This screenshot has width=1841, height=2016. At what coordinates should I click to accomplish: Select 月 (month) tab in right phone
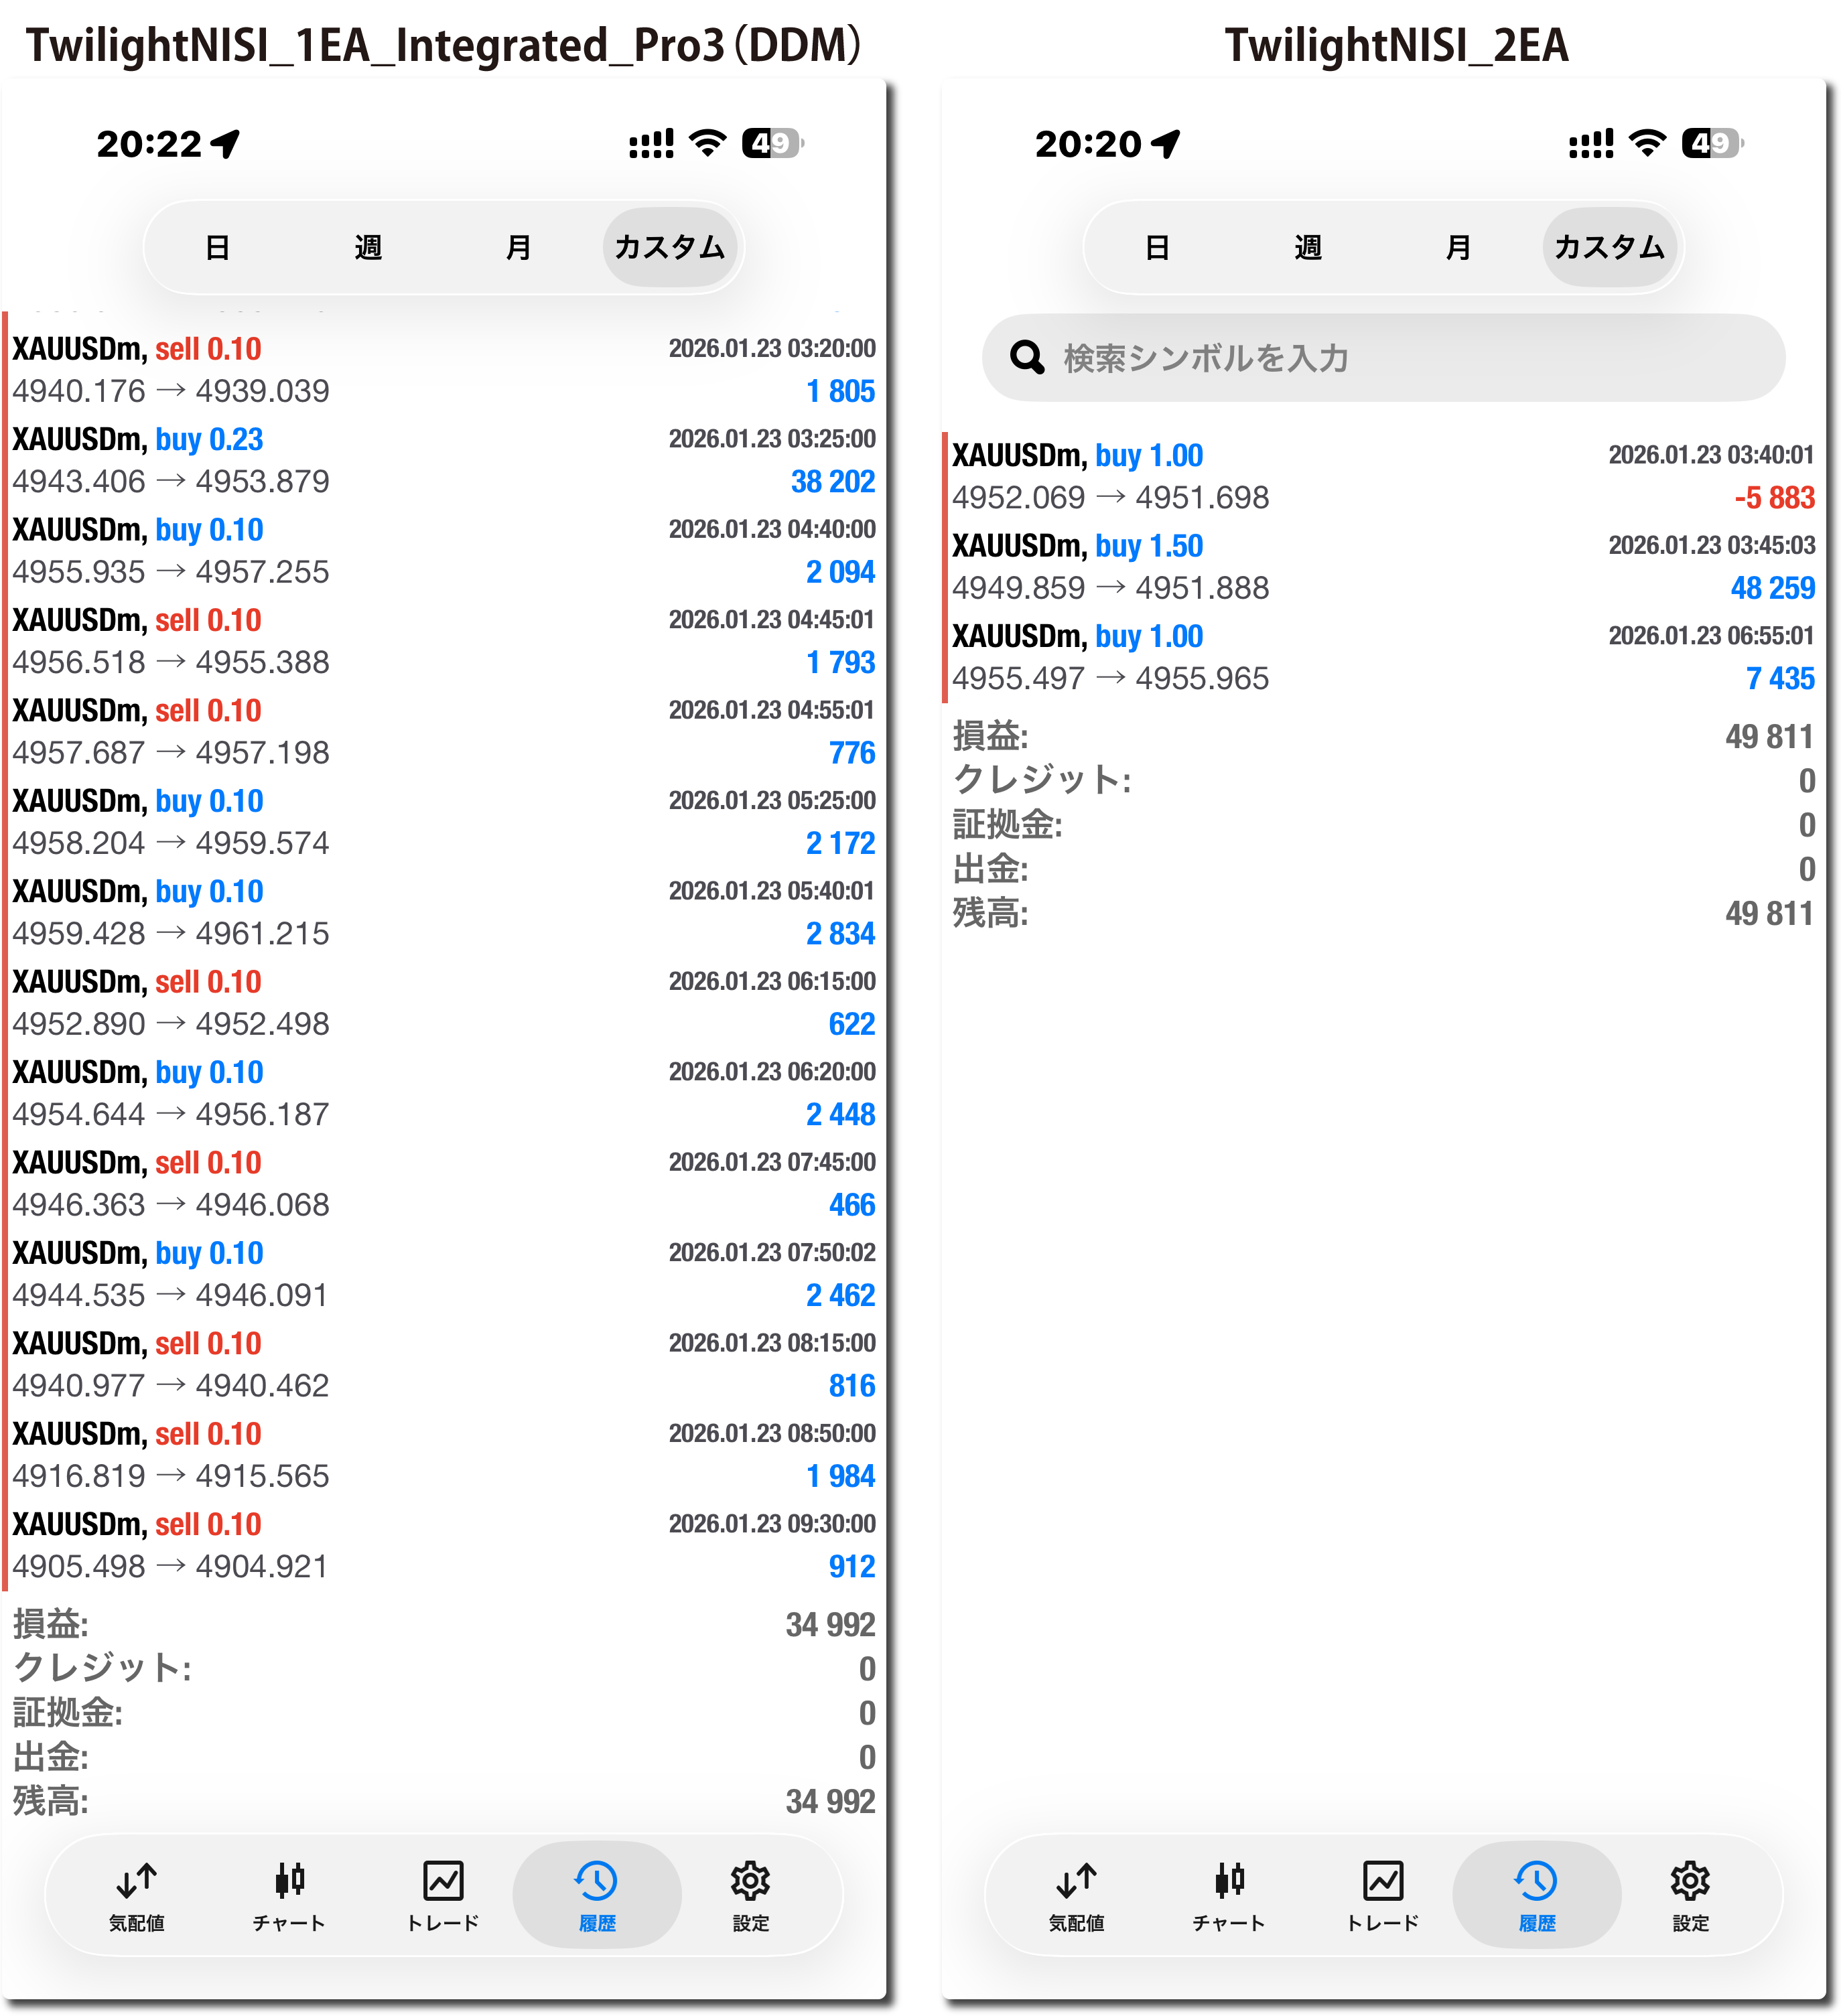(x=1458, y=247)
